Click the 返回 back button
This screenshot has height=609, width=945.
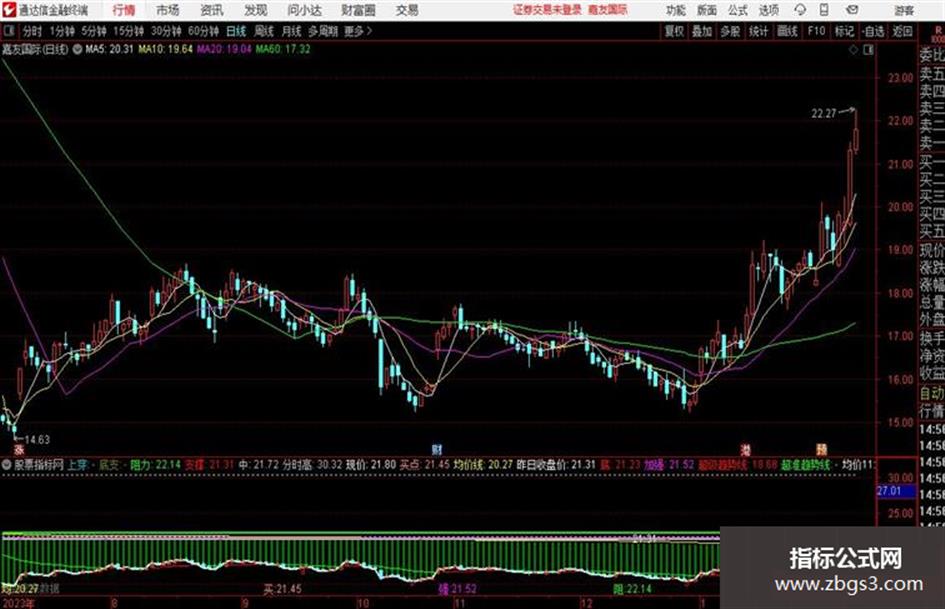[902, 31]
